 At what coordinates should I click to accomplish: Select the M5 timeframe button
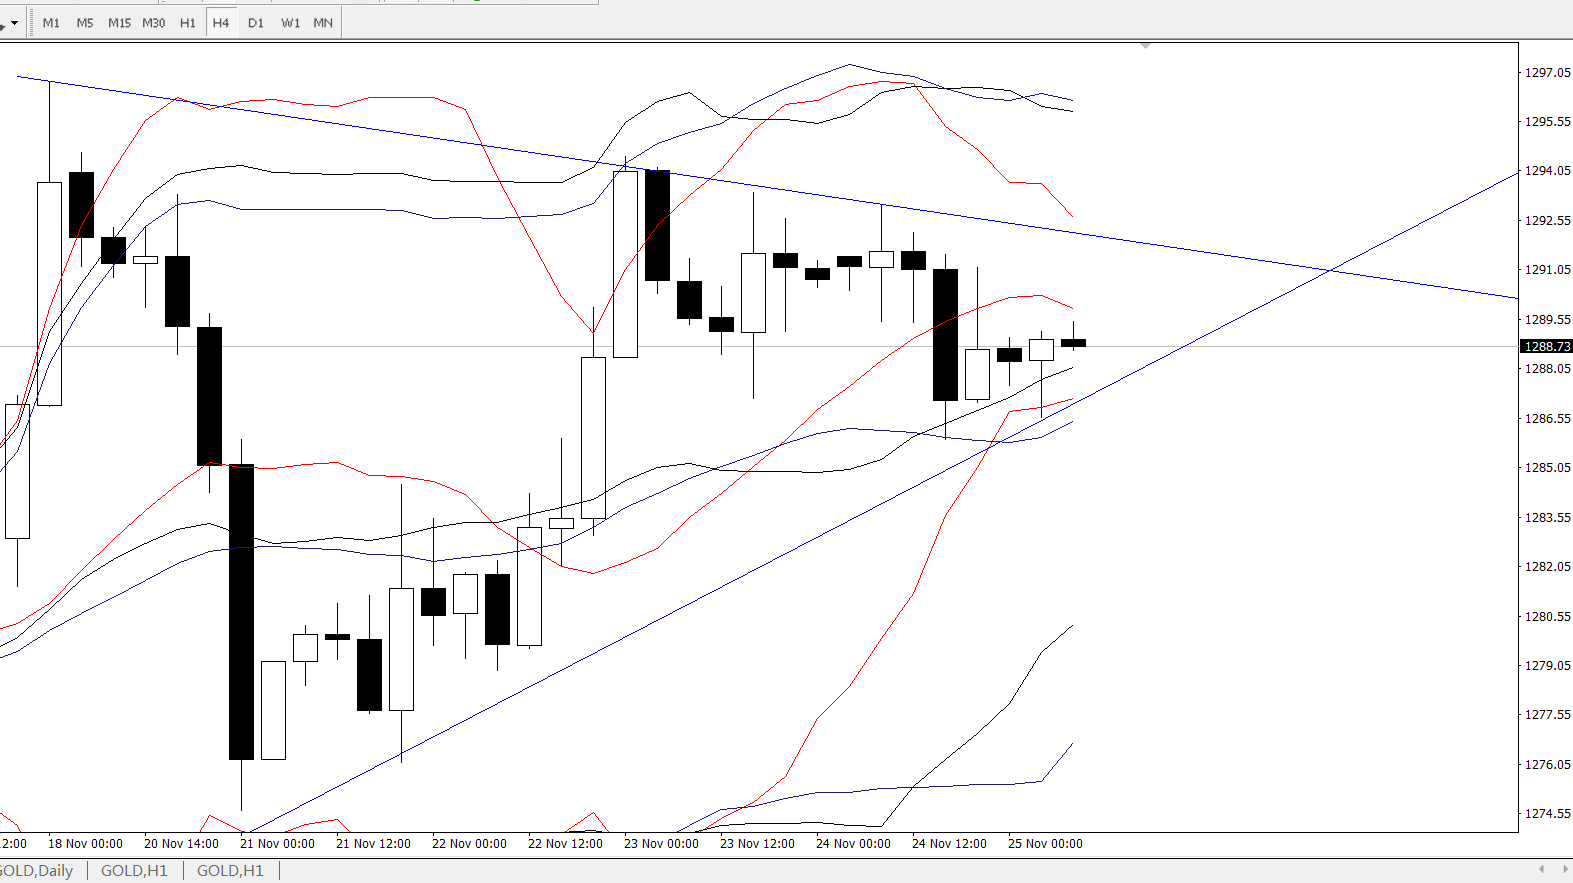tap(85, 22)
